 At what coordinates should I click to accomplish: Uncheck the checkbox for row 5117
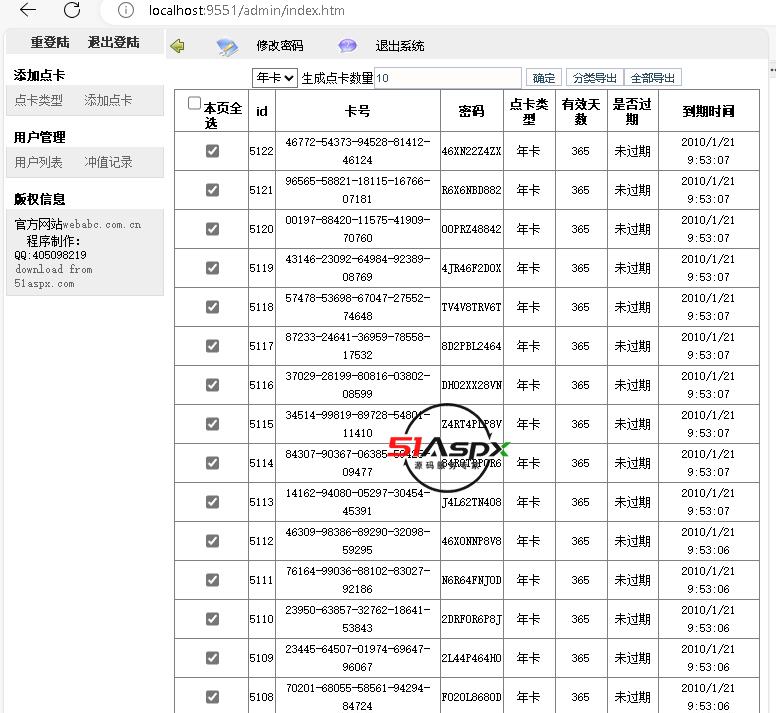(x=212, y=346)
